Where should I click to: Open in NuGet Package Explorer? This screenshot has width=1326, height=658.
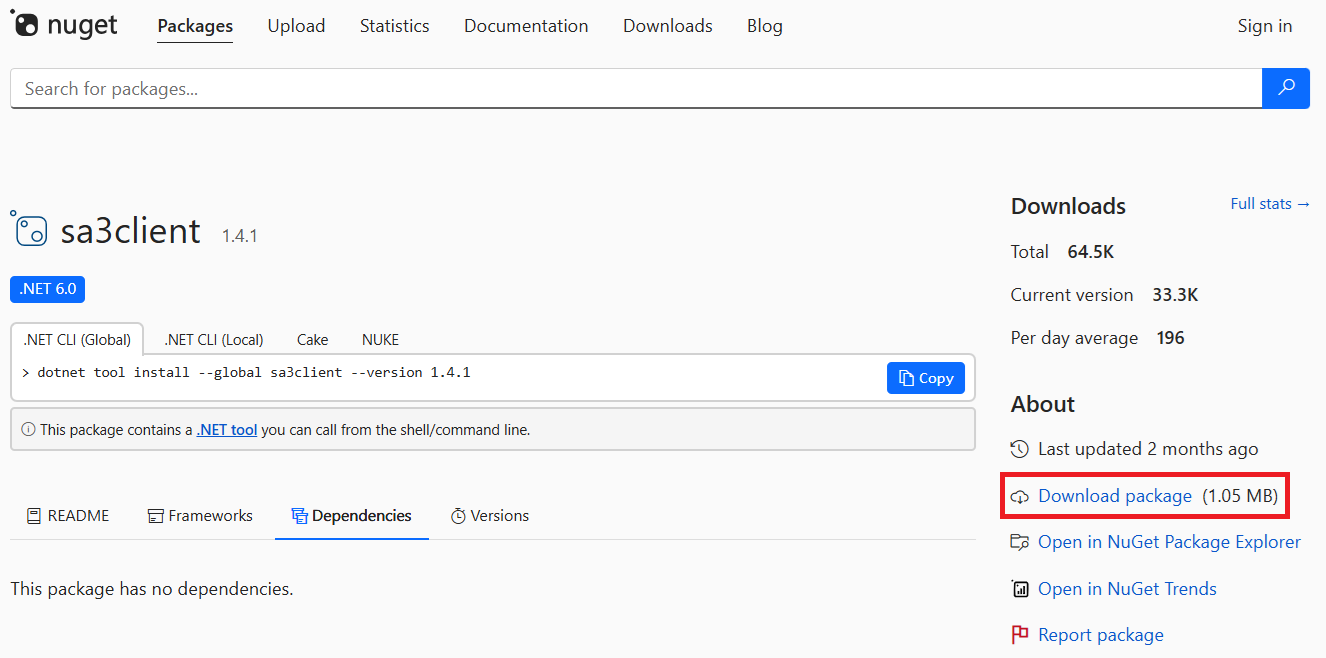click(1169, 542)
